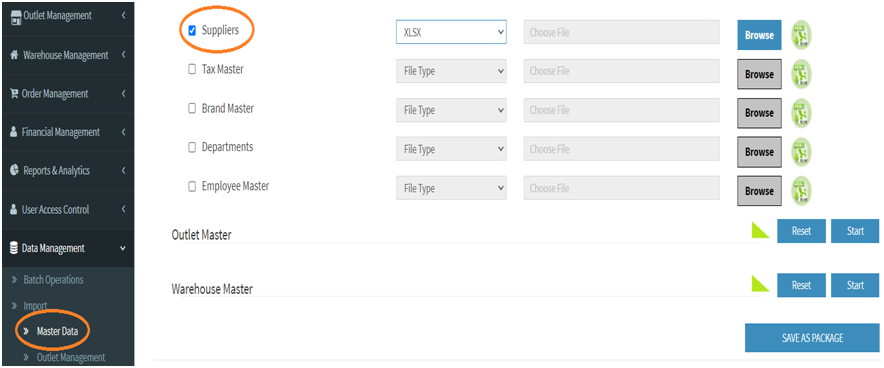This screenshot has height=368, width=884.
Task: Click the Data Management database icon
Action: click(x=15, y=248)
